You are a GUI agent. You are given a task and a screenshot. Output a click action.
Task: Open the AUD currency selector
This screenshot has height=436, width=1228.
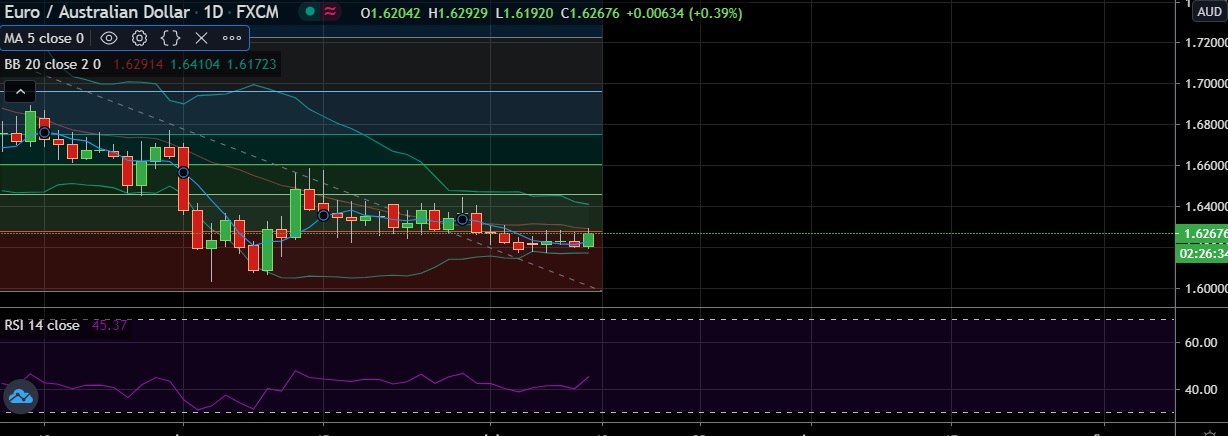click(1209, 12)
